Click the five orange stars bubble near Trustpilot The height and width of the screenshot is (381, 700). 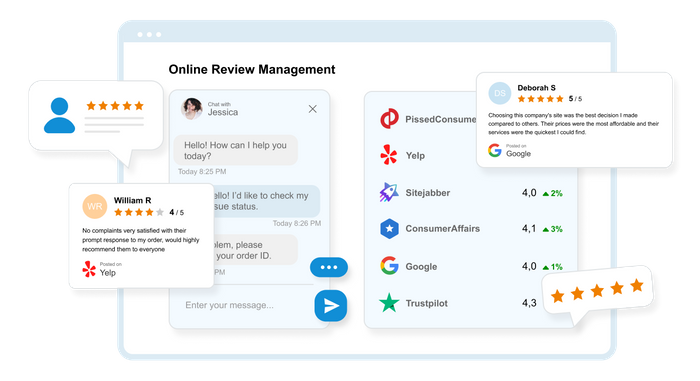click(597, 291)
